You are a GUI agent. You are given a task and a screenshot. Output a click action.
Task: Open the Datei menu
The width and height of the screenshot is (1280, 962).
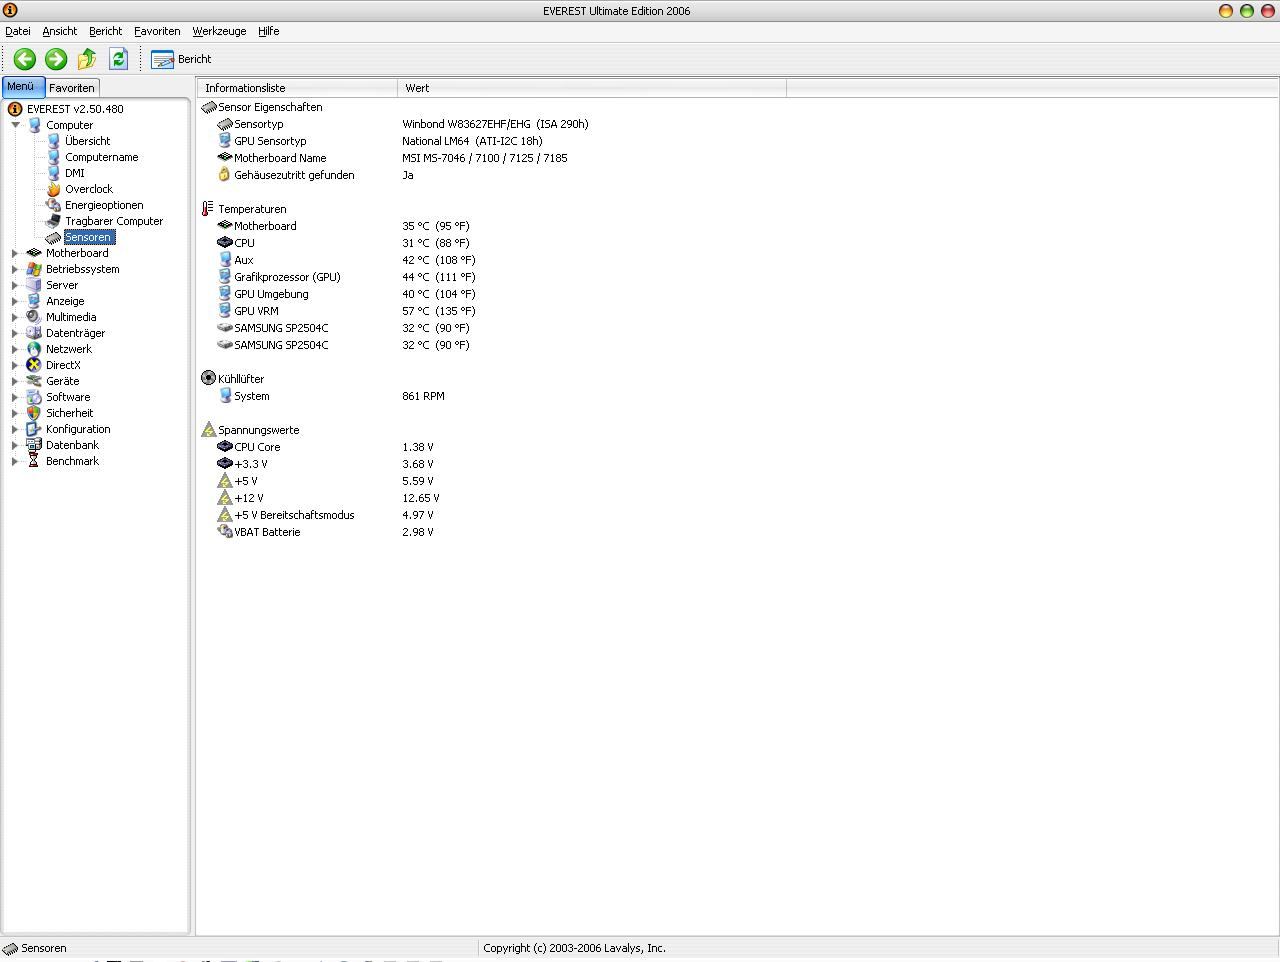18,31
